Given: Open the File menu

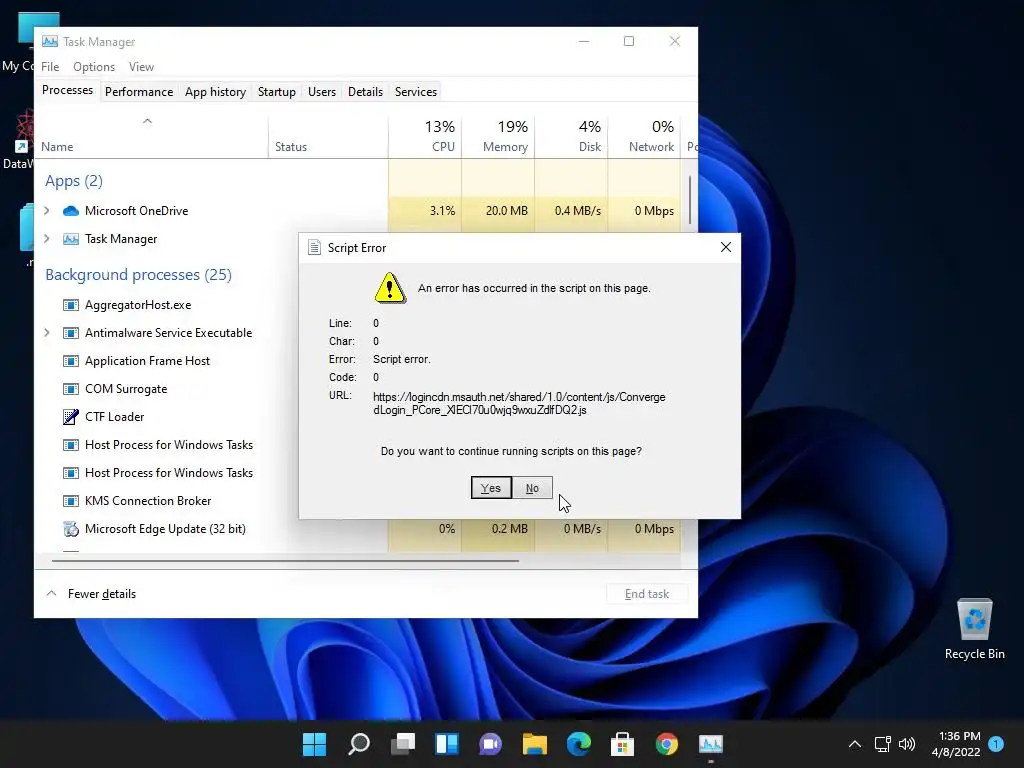Looking at the screenshot, I should click(x=50, y=67).
